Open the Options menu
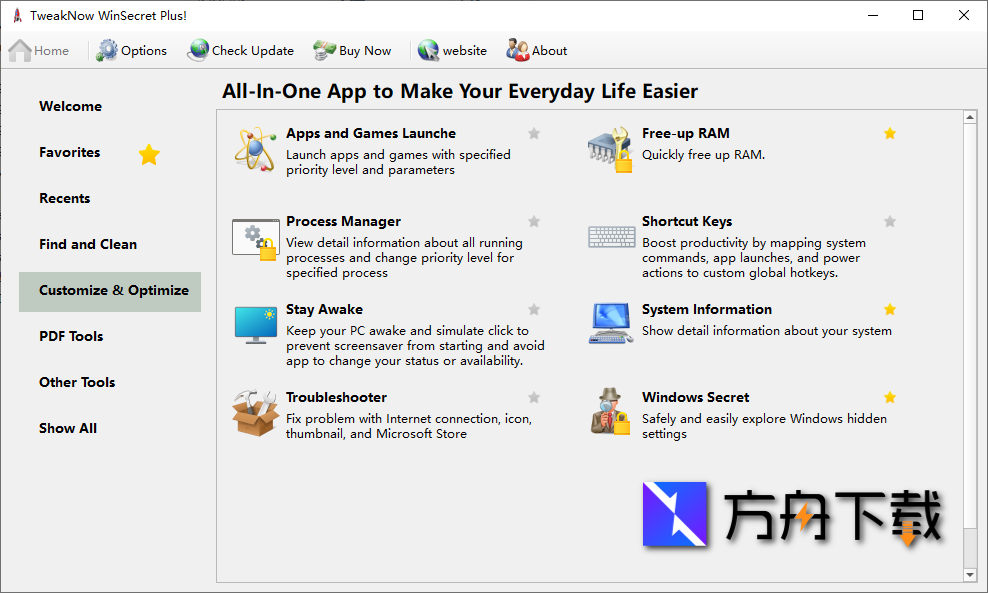 pyautogui.click(x=131, y=50)
